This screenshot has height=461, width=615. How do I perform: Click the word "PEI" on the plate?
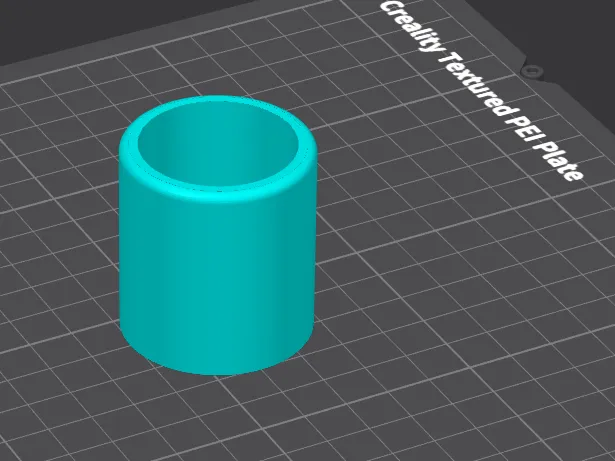520,129
